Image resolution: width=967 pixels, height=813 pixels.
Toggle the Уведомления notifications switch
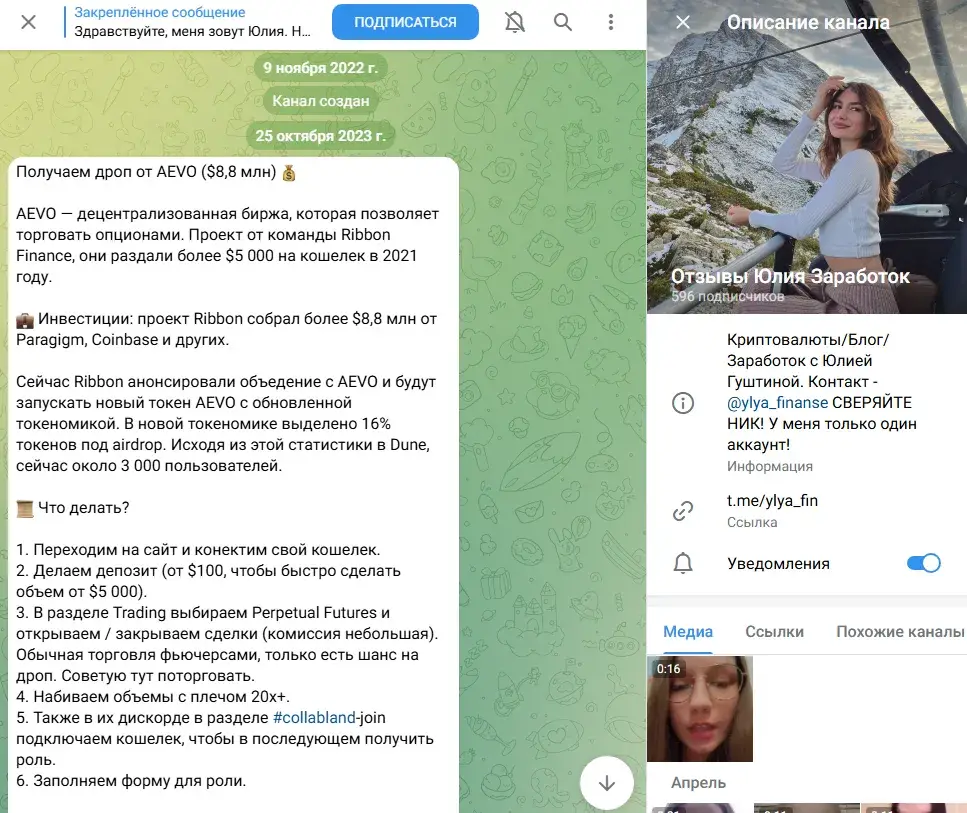click(x=923, y=563)
